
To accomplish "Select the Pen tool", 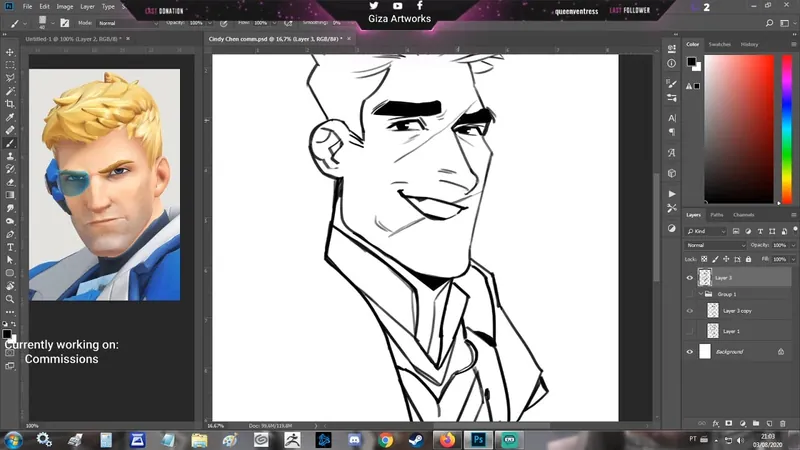I will pyautogui.click(x=10, y=234).
